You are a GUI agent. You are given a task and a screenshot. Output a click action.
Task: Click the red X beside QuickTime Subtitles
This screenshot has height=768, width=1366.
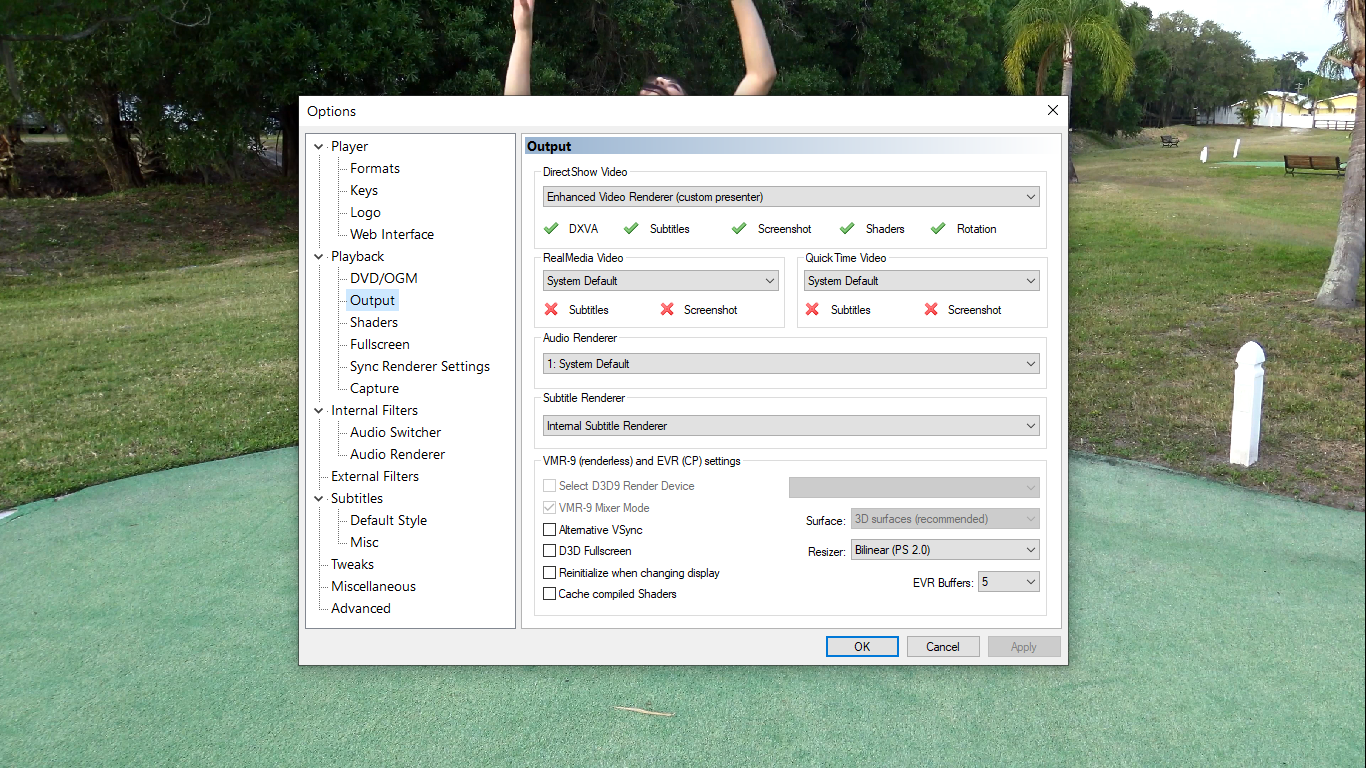point(812,309)
